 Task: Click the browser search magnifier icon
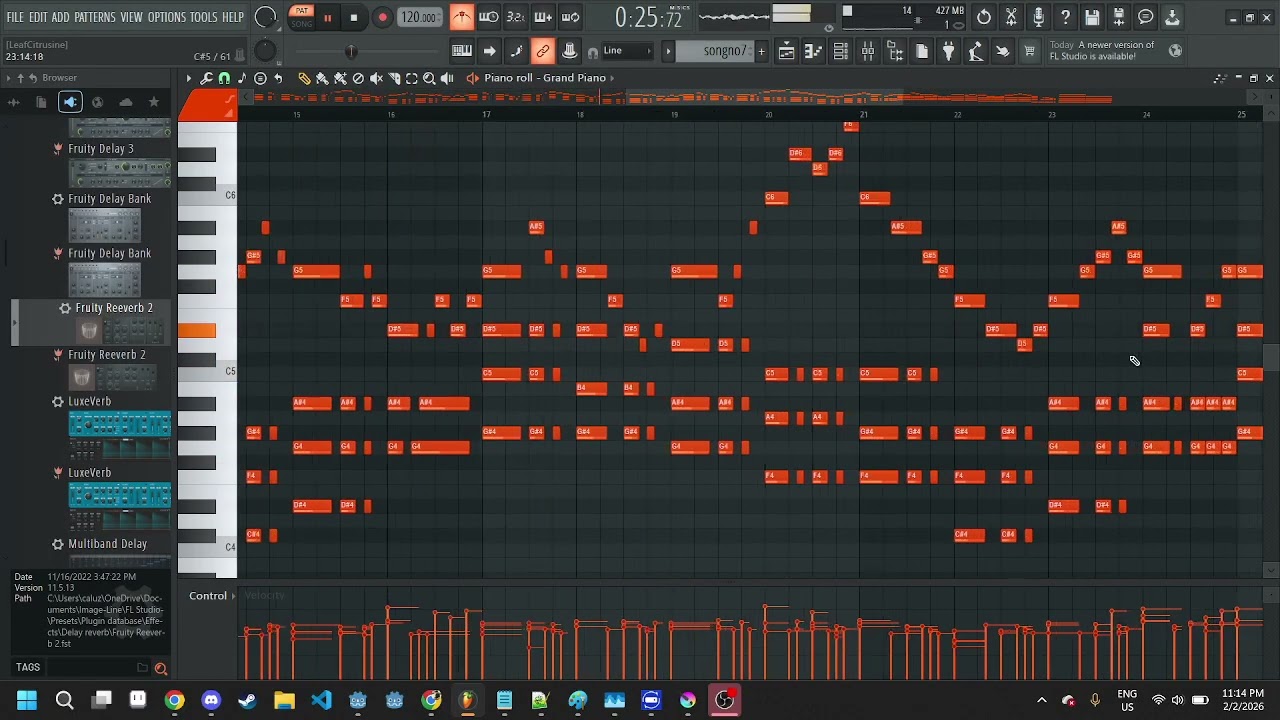click(x=160, y=668)
